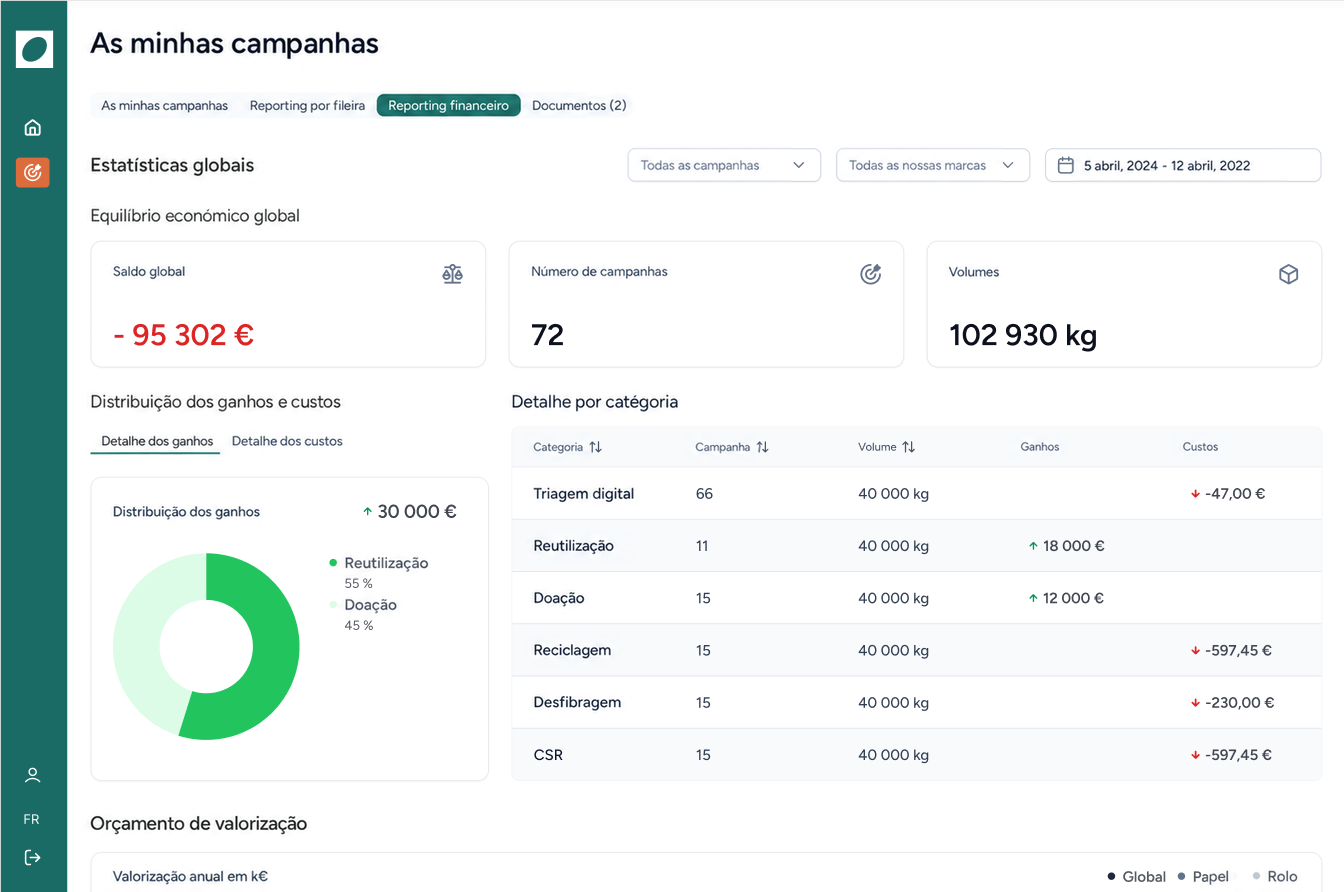Viewport: 1344px width, 892px height.
Task: Sort table by Volume arrows icon
Action: tap(908, 447)
